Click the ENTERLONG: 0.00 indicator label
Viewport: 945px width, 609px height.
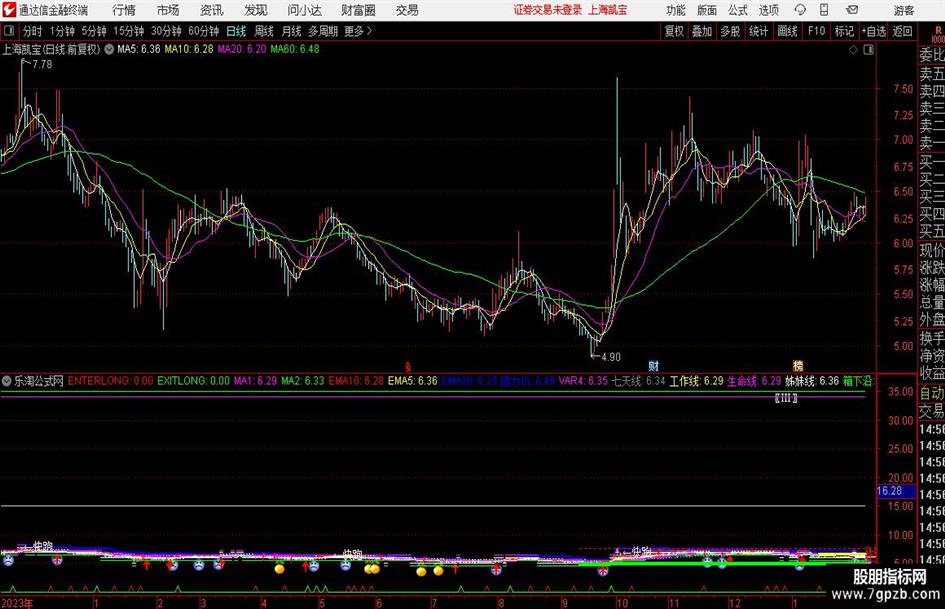110,381
